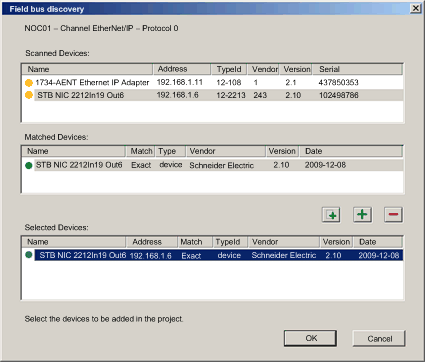
Task: Click the Matched Devices Name column header
Action: point(74,151)
